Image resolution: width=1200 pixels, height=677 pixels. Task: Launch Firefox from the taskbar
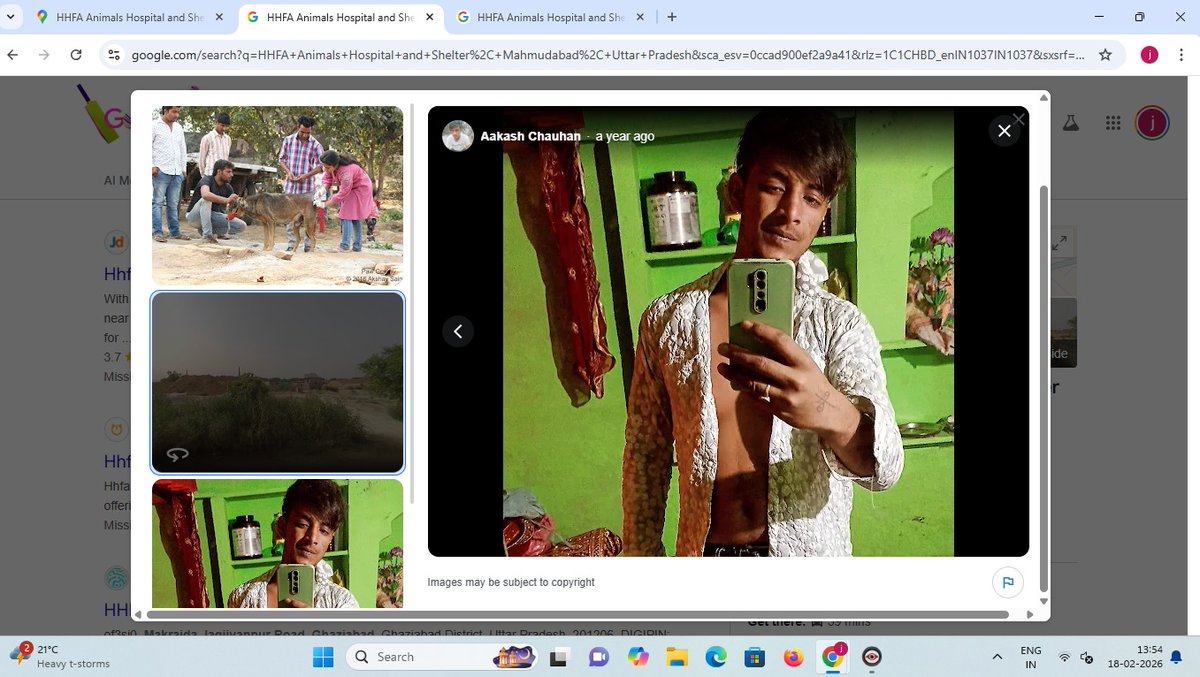point(794,657)
